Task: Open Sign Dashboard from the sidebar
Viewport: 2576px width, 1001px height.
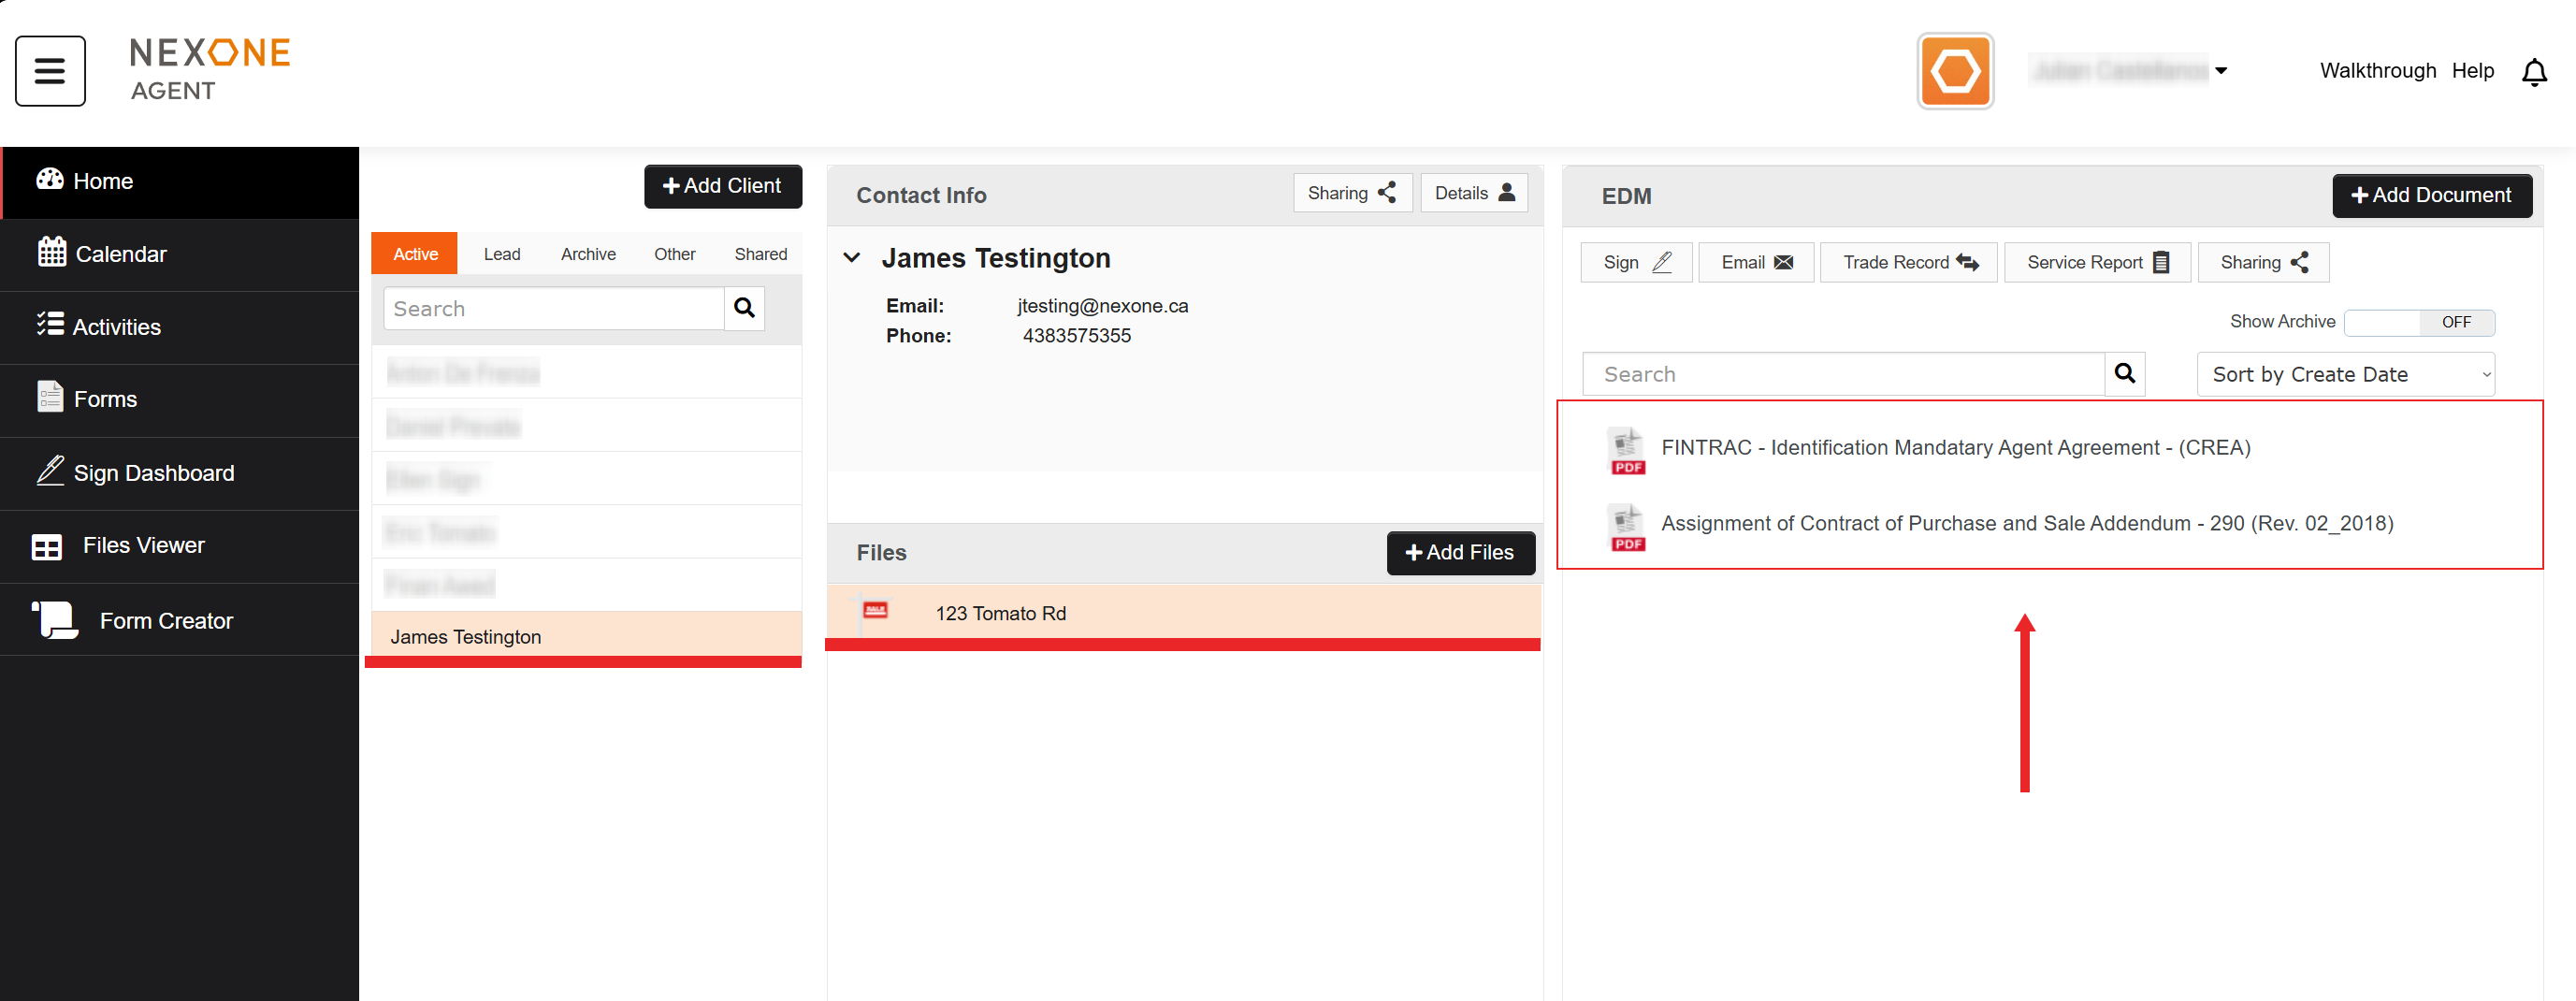Action: coord(153,473)
